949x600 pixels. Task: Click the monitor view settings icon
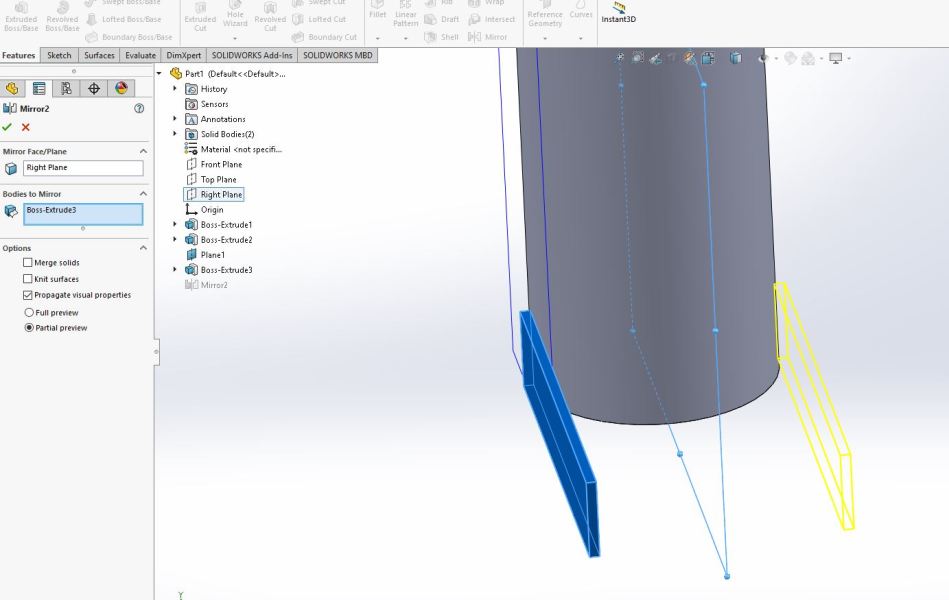836,59
